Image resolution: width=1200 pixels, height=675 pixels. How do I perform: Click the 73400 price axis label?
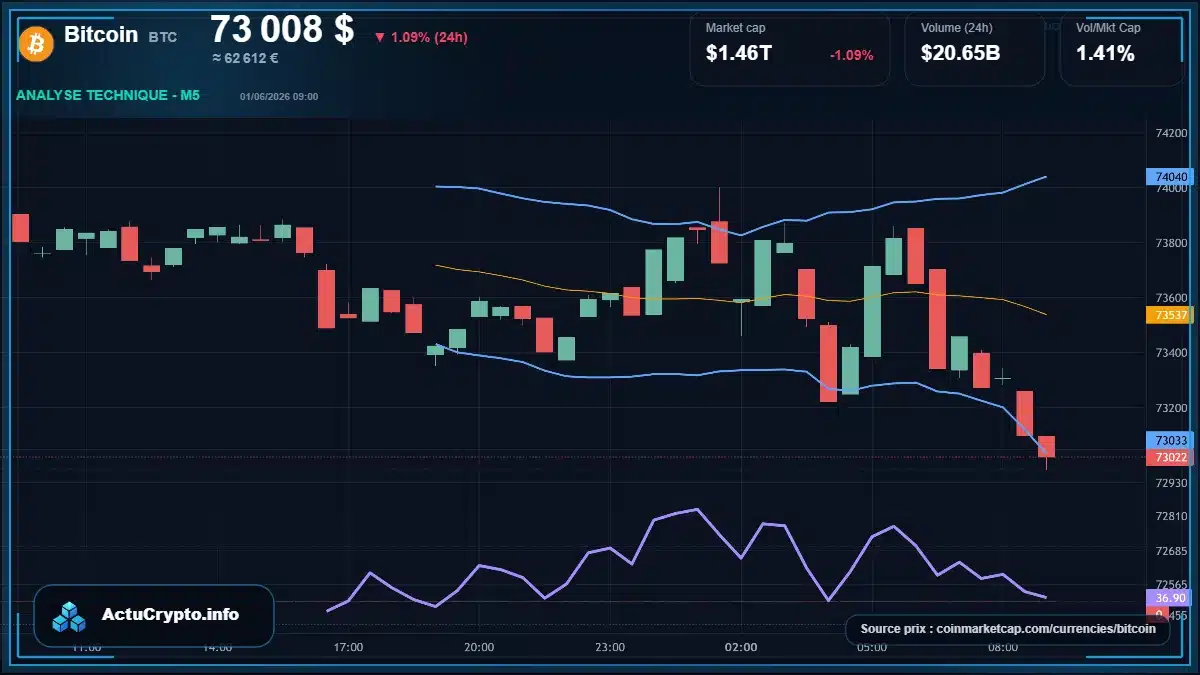pos(1171,353)
